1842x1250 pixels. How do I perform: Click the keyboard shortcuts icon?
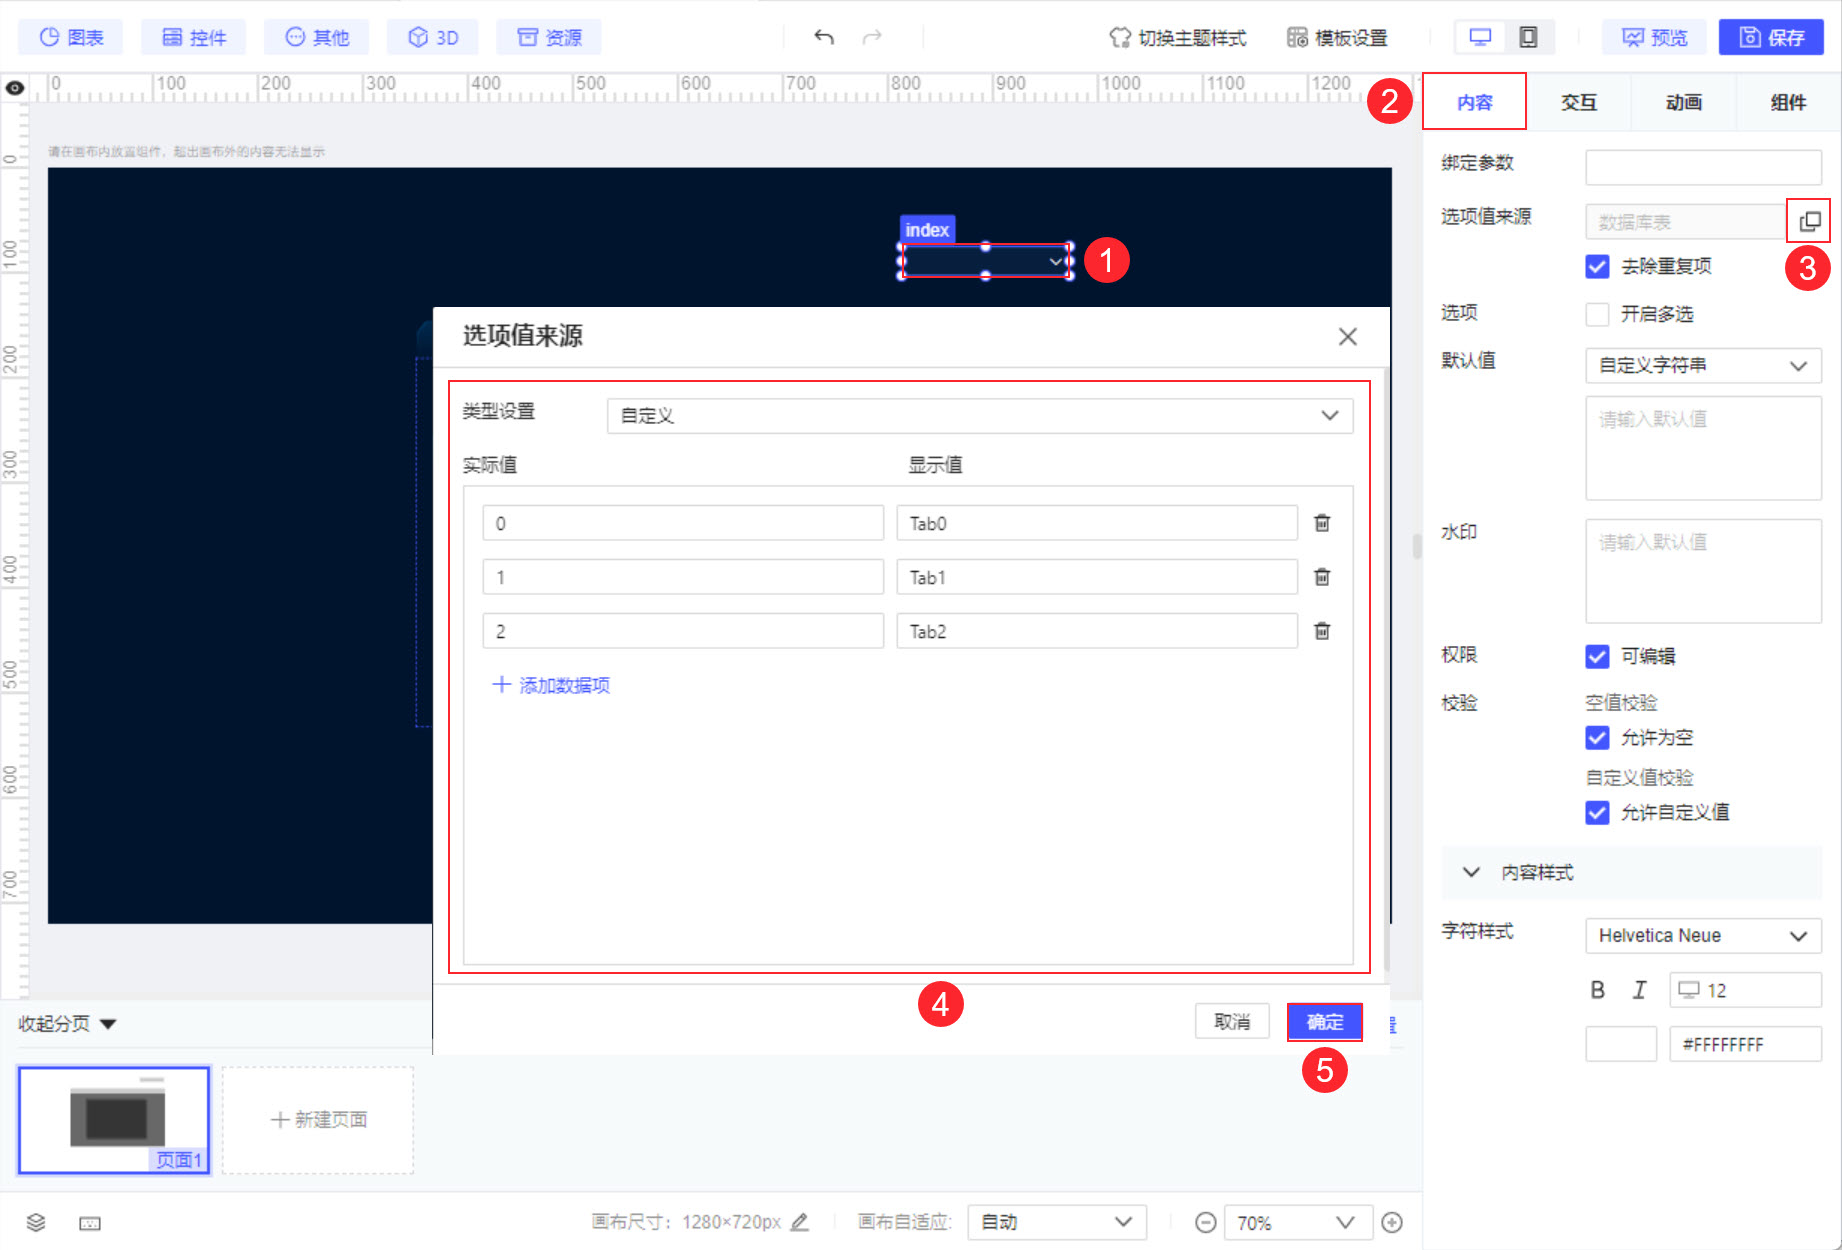(x=90, y=1223)
